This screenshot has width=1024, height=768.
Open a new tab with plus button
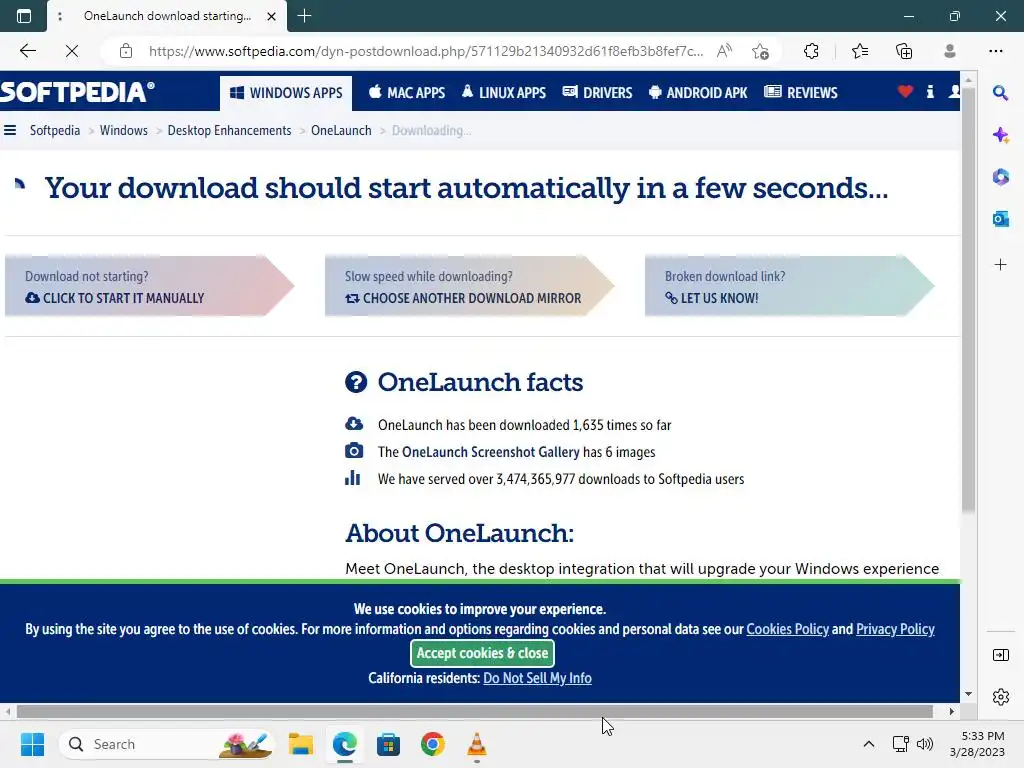304,16
